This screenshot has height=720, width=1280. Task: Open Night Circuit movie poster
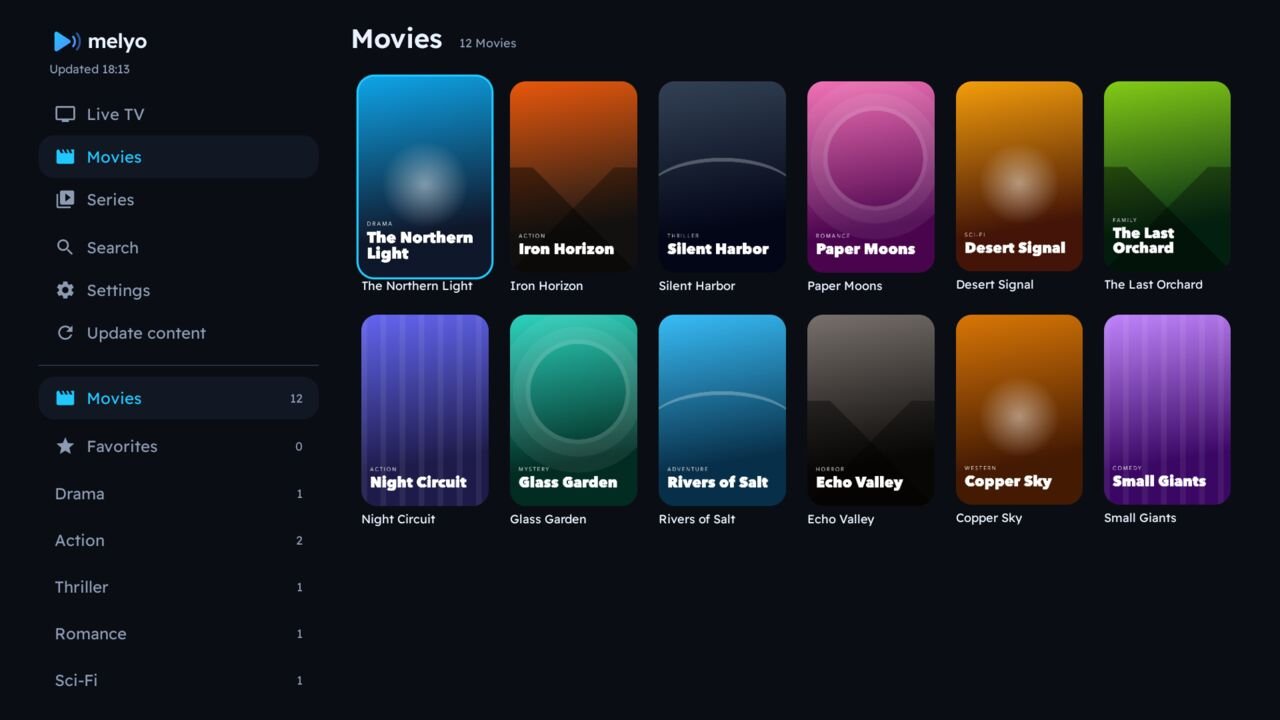(x=425, y=410)
